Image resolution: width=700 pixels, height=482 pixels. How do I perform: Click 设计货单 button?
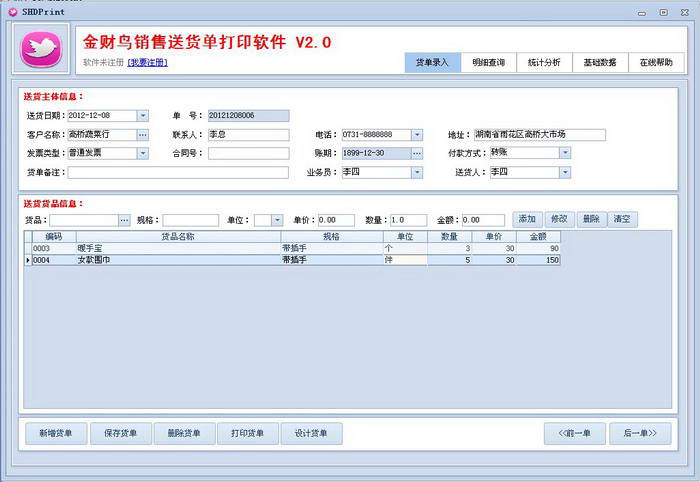point(311,433)
